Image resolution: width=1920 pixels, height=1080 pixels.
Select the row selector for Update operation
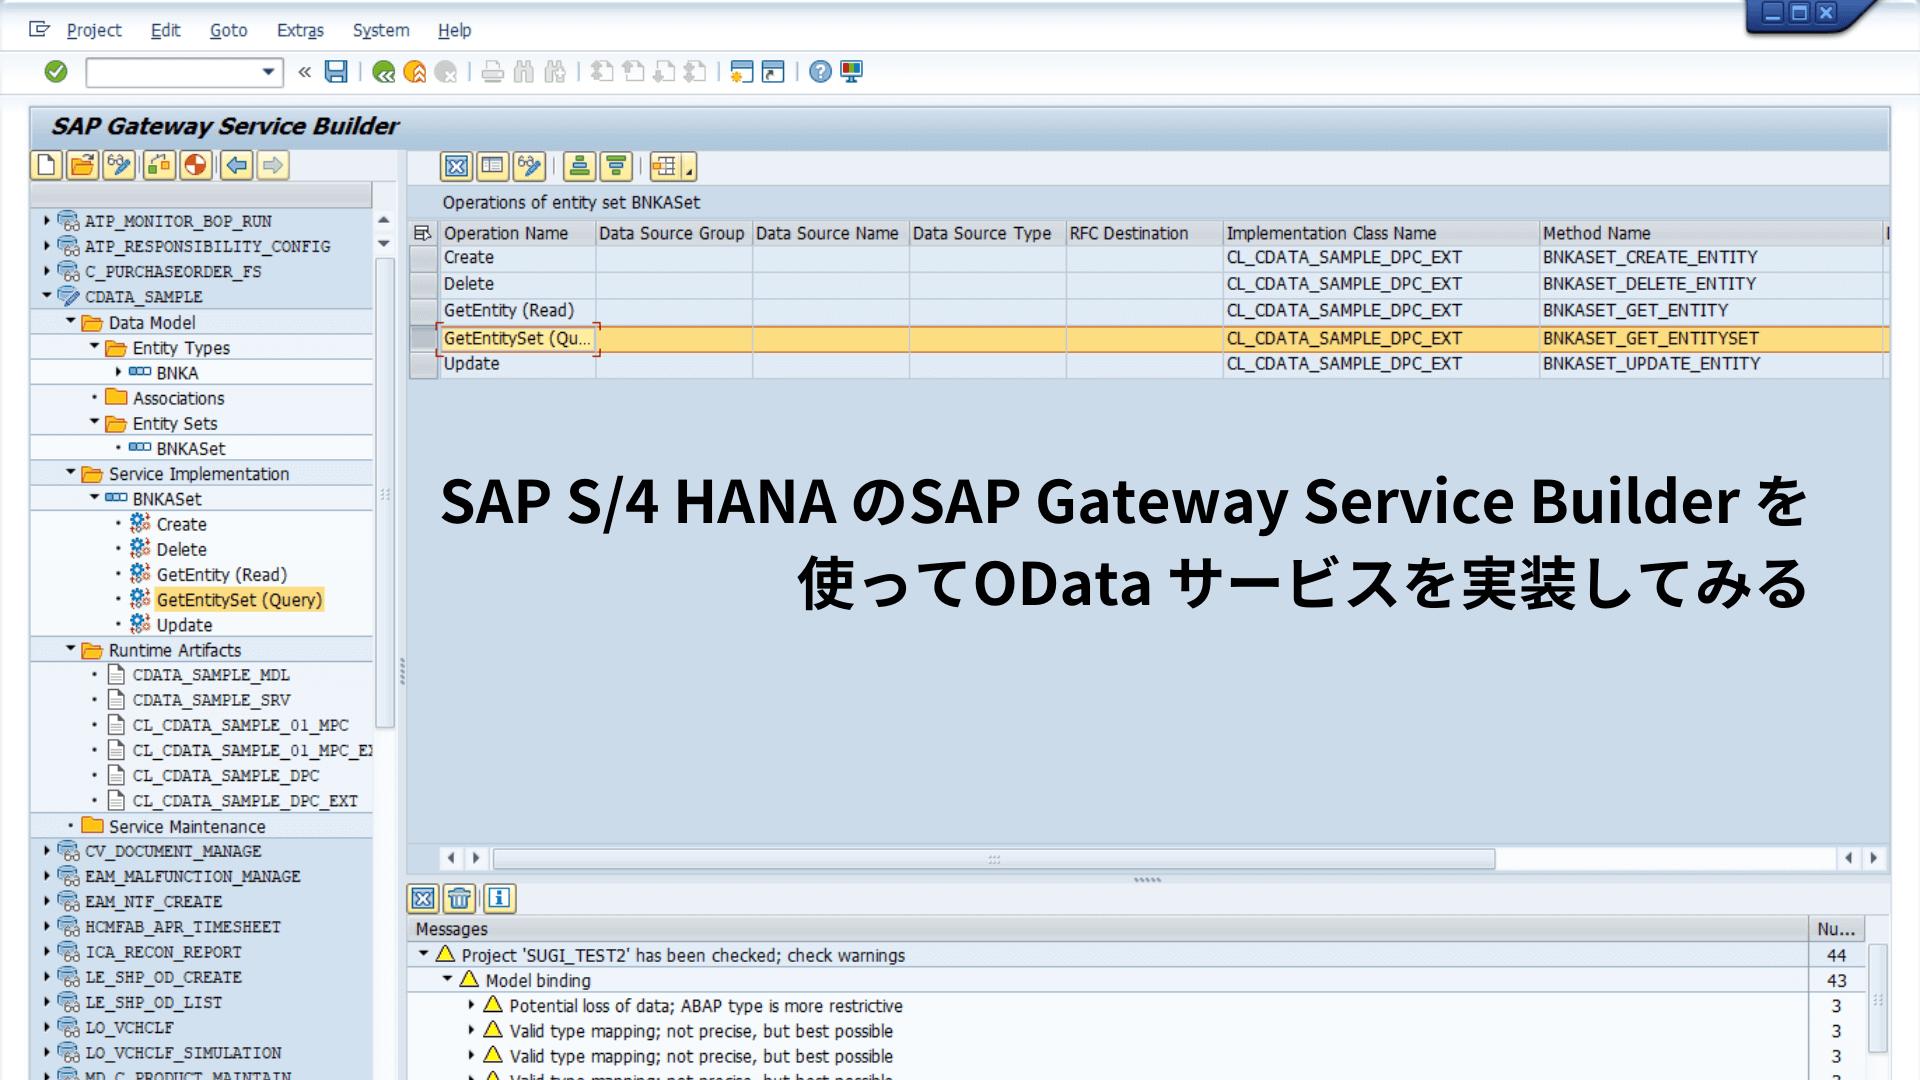pyautogui.click(x=424, y=364)
